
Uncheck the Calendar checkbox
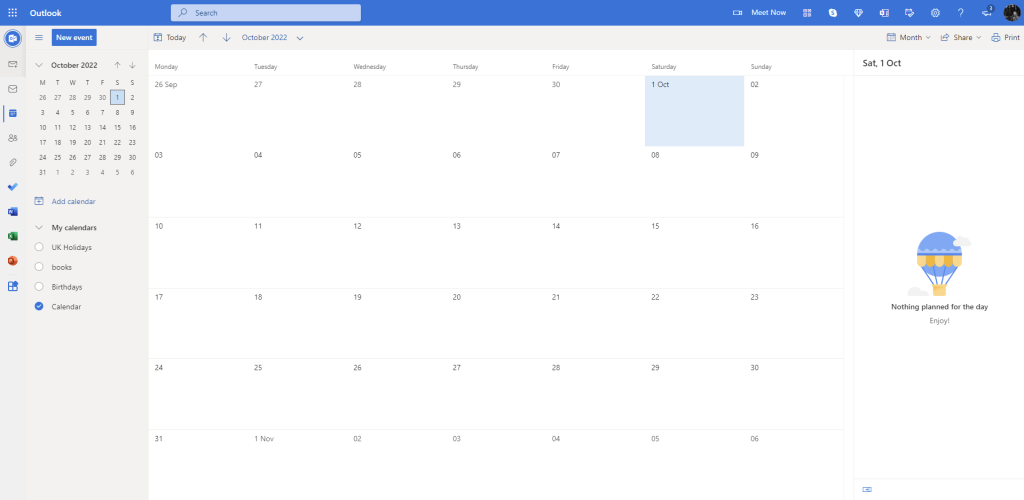point(39,306)
